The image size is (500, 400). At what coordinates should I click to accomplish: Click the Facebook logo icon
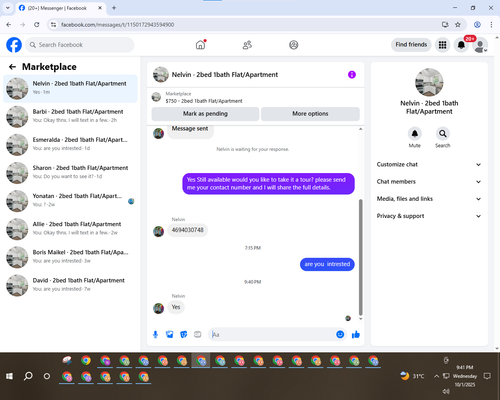14,45
